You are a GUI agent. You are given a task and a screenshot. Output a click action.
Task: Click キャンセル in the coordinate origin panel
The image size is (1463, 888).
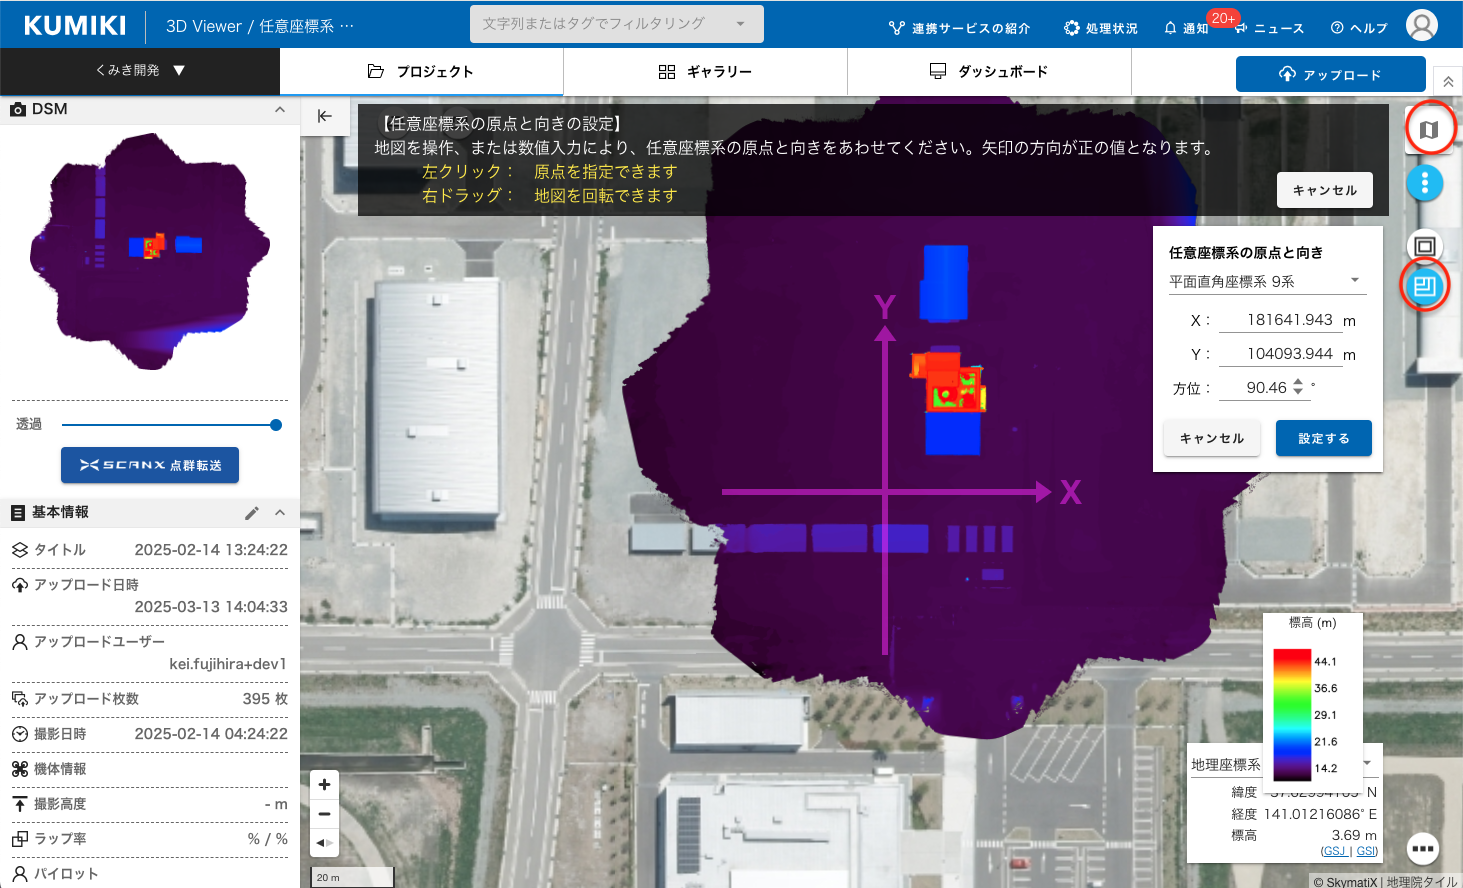pyautogui.click(x=1211, y=438)
